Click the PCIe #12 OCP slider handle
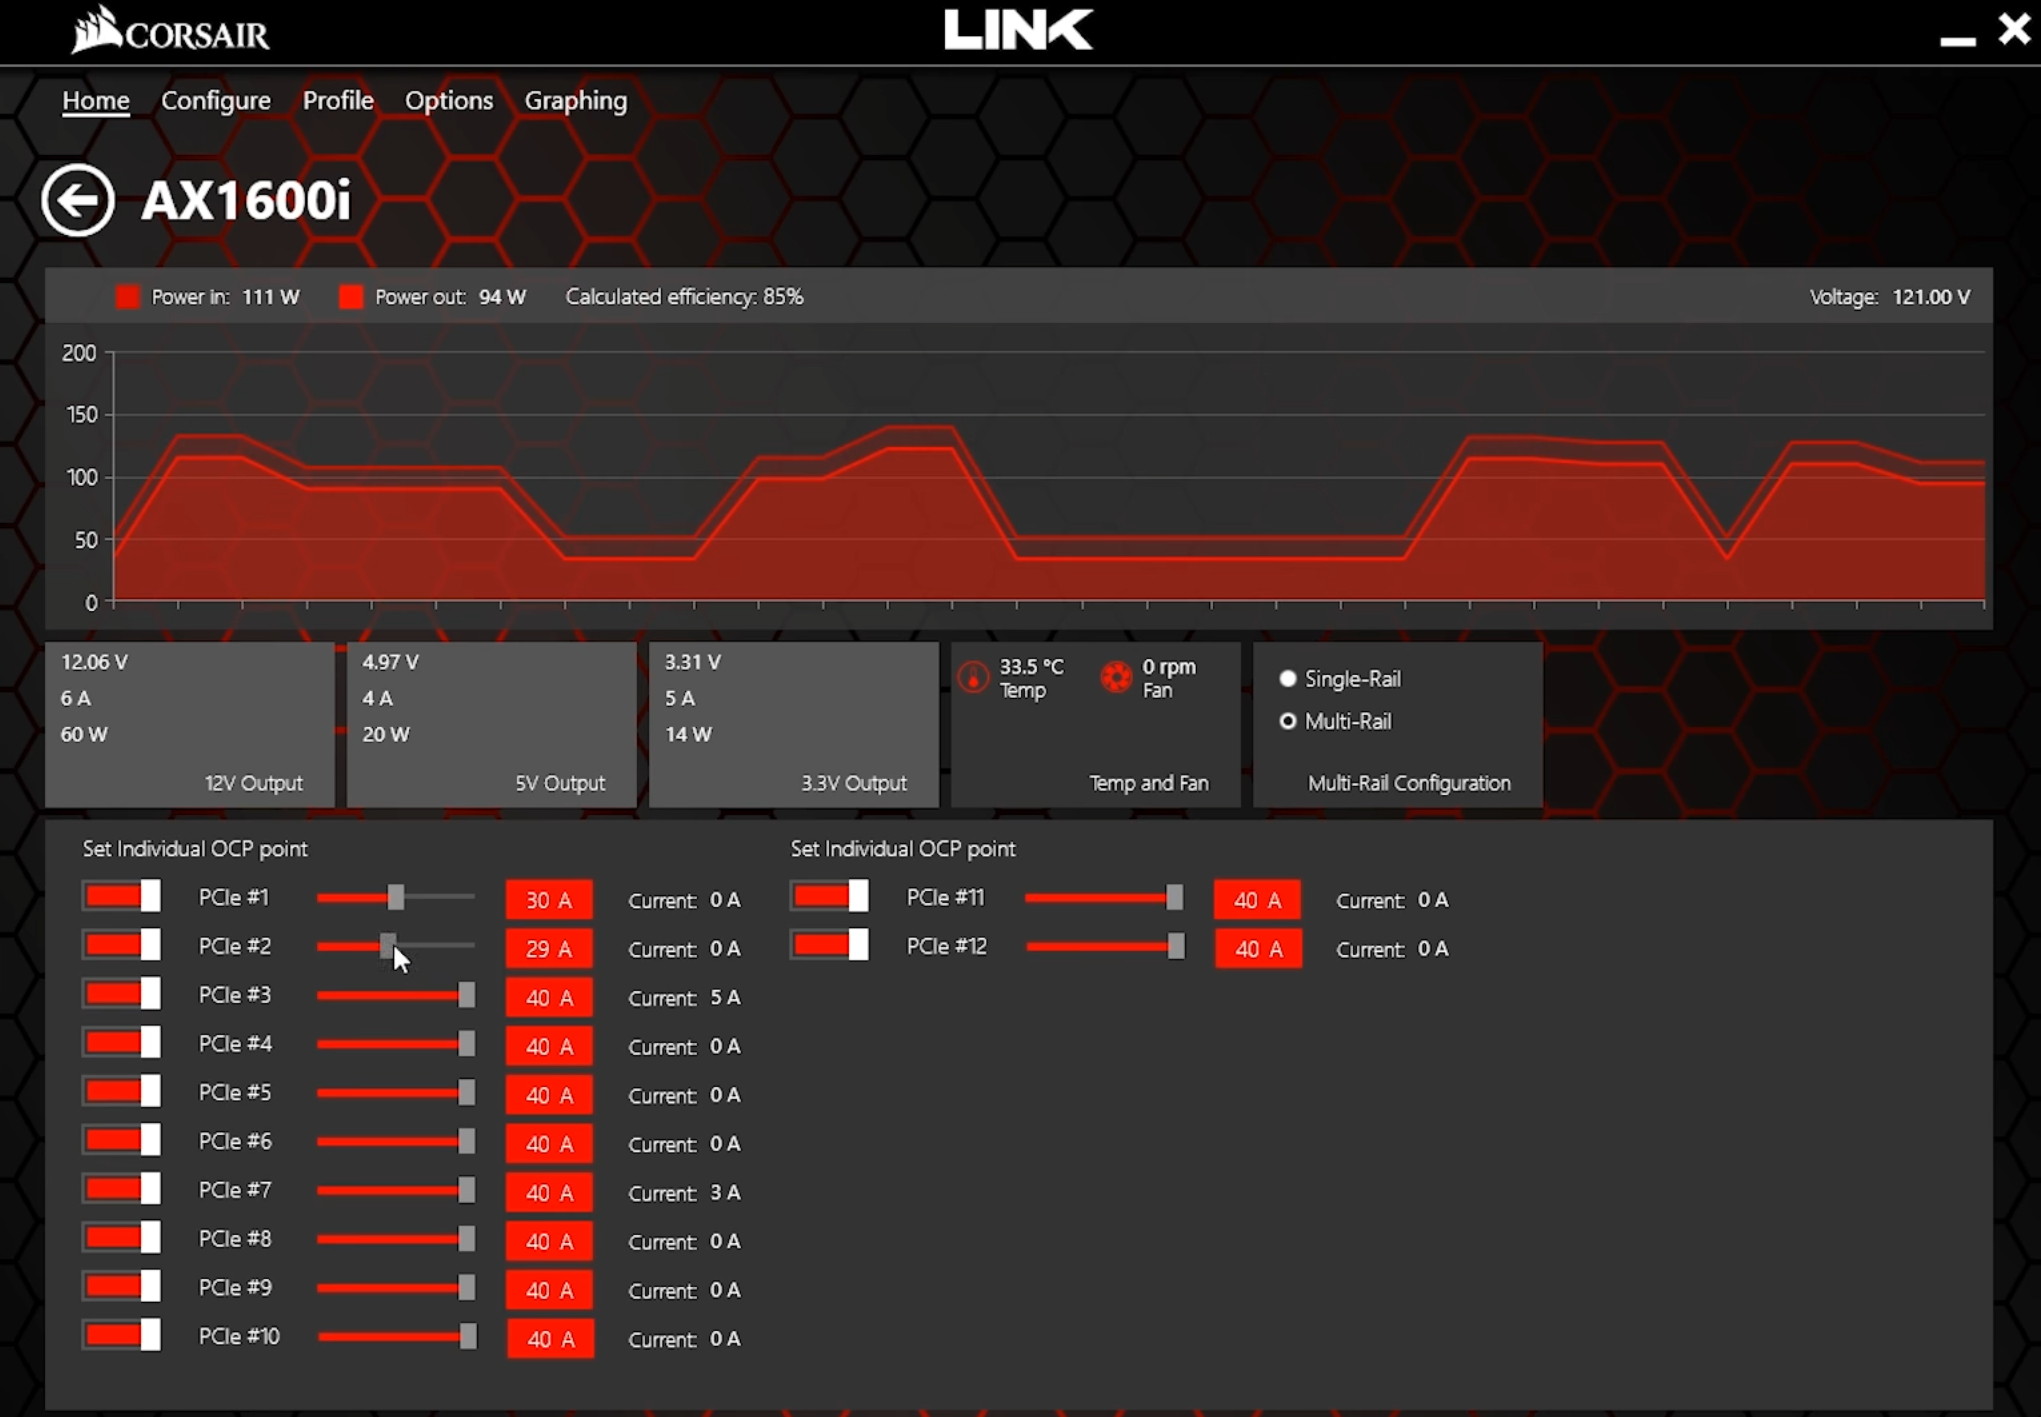 1176,946
